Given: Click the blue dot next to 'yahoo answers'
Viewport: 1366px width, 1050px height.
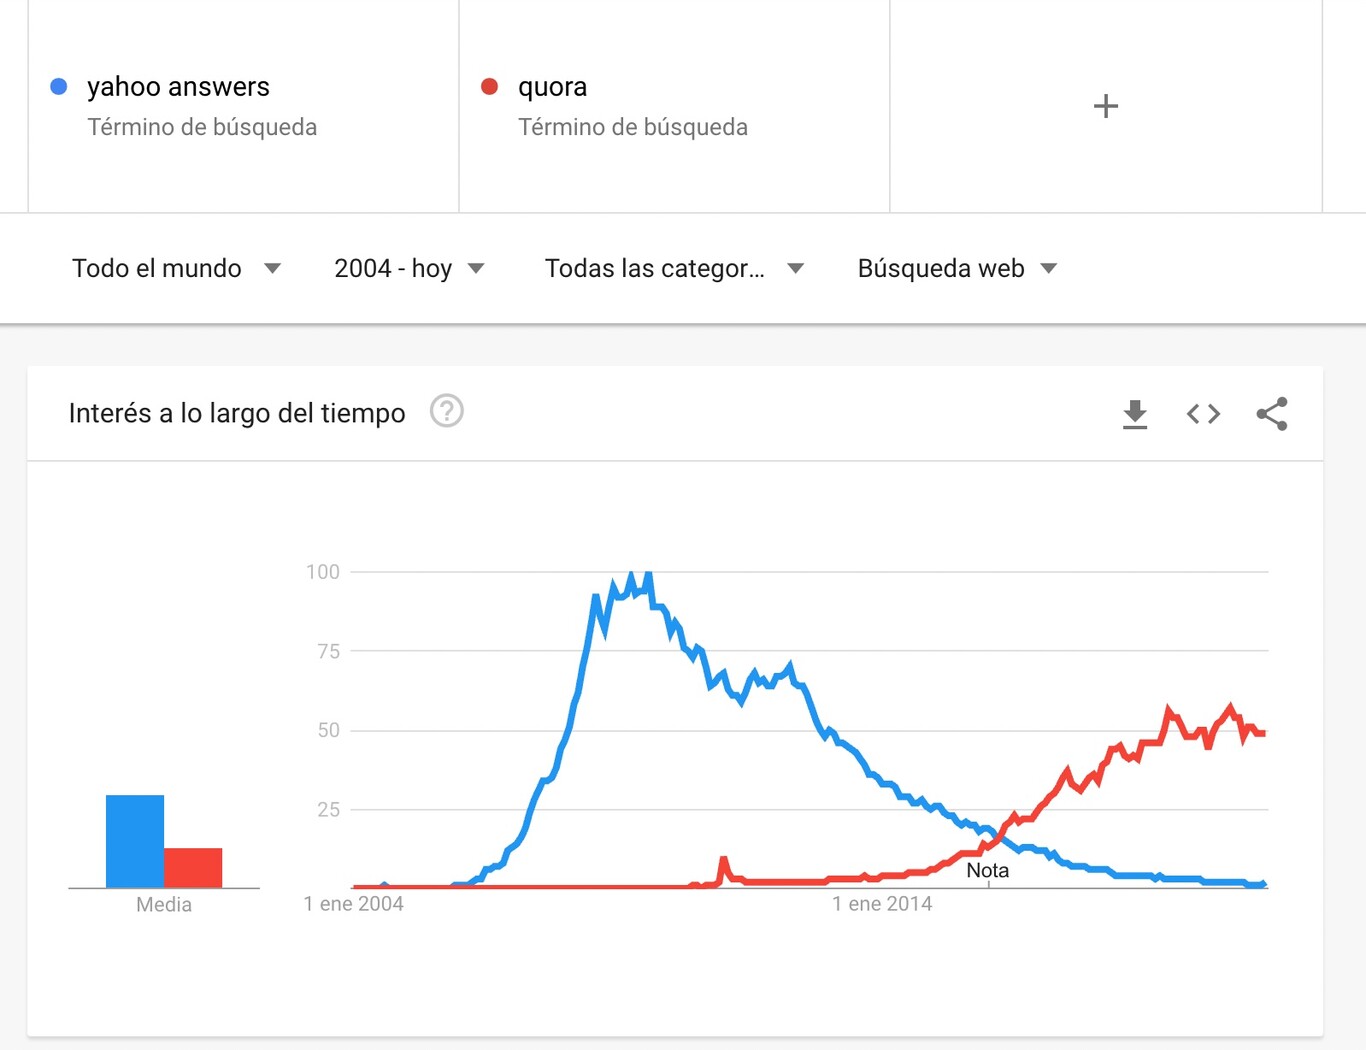Looking at the screenshot, I should (x=58, y=86).
